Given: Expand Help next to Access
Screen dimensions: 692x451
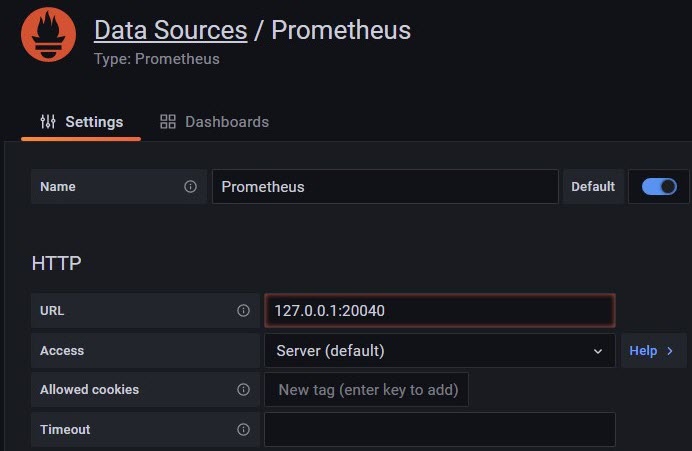Looking at the screenshot, I should click(x=652, y=351).
